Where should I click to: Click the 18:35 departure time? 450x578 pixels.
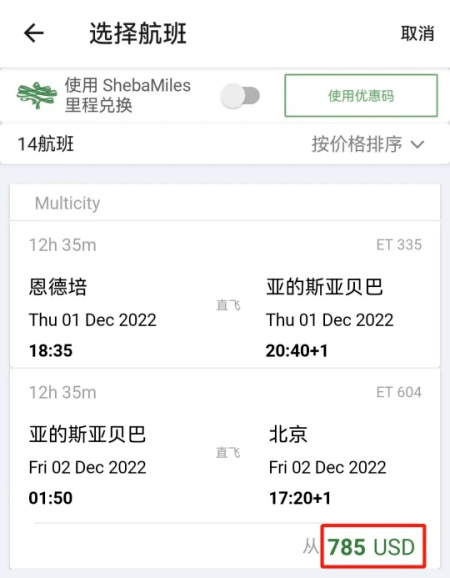click(51, 351)
